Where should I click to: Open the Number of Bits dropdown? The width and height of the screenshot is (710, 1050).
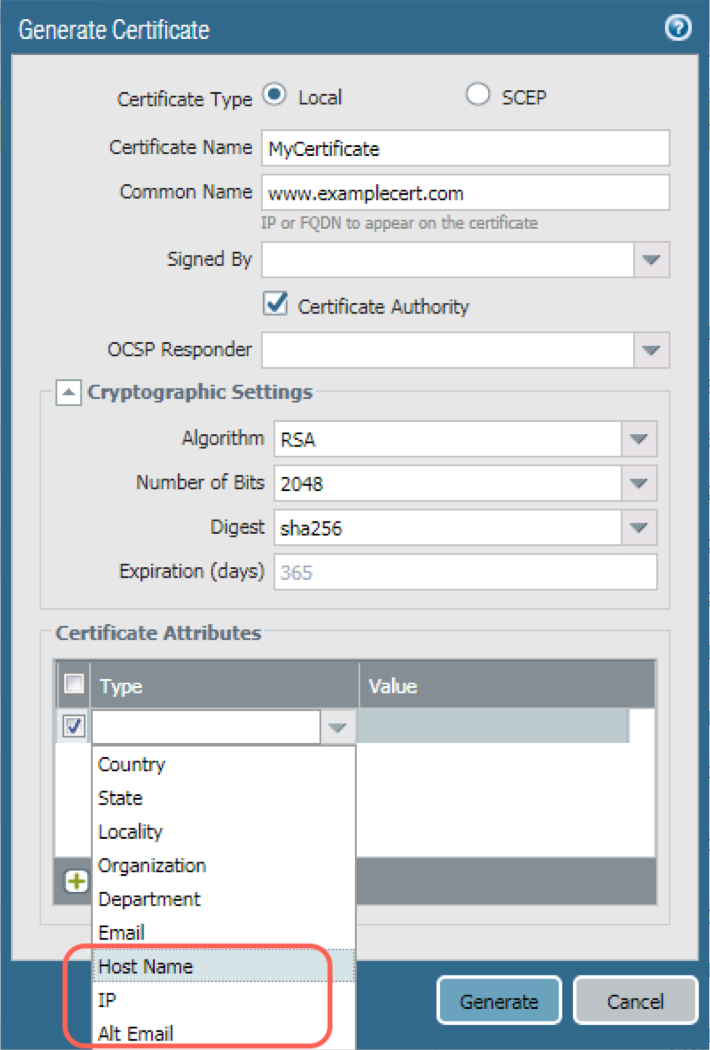[638, 484]
